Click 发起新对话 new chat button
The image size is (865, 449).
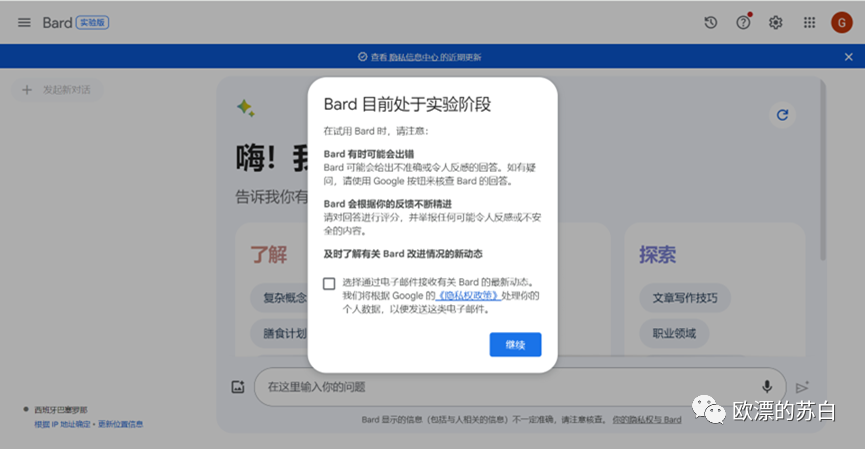(x=58, y=90)
